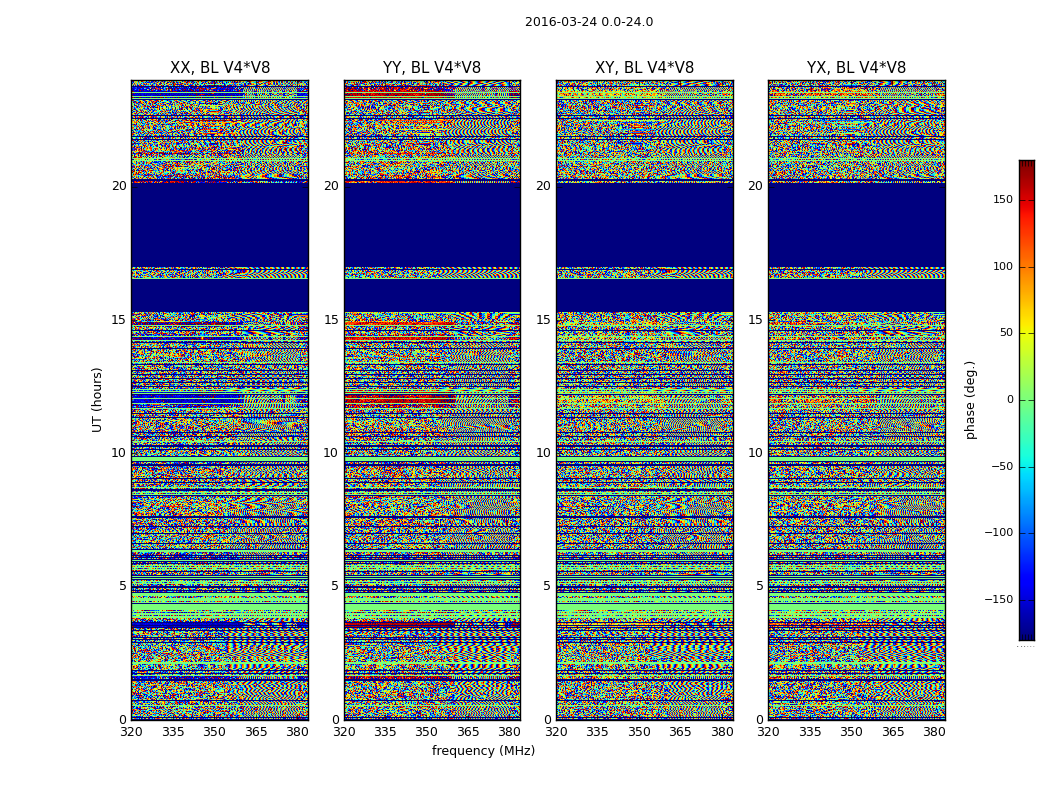This screenshot has height=800, width=1050.
Task: Click the '380' x-tick label under the XX plot
Action: pyautogui.click(x=297, y=732)
